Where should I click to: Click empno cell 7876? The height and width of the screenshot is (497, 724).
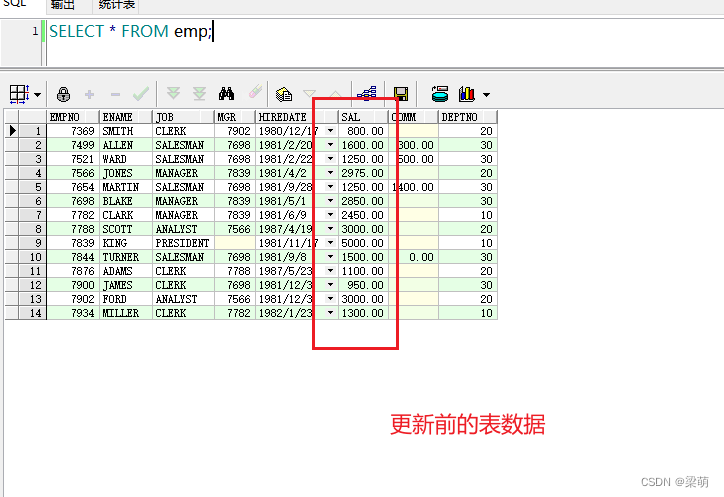[x=73, y=271]
